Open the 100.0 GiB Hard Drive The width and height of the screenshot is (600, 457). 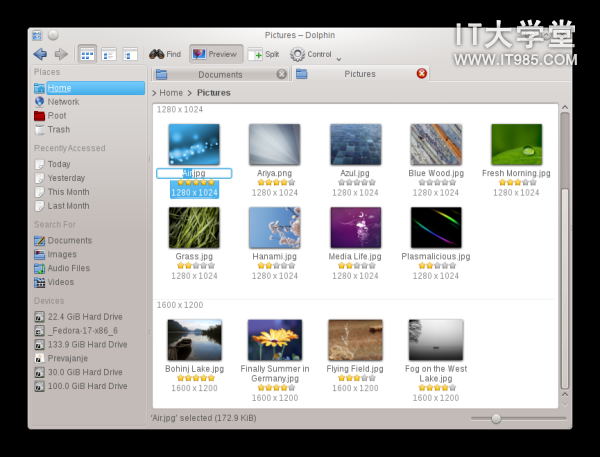[x=89, y=386]
